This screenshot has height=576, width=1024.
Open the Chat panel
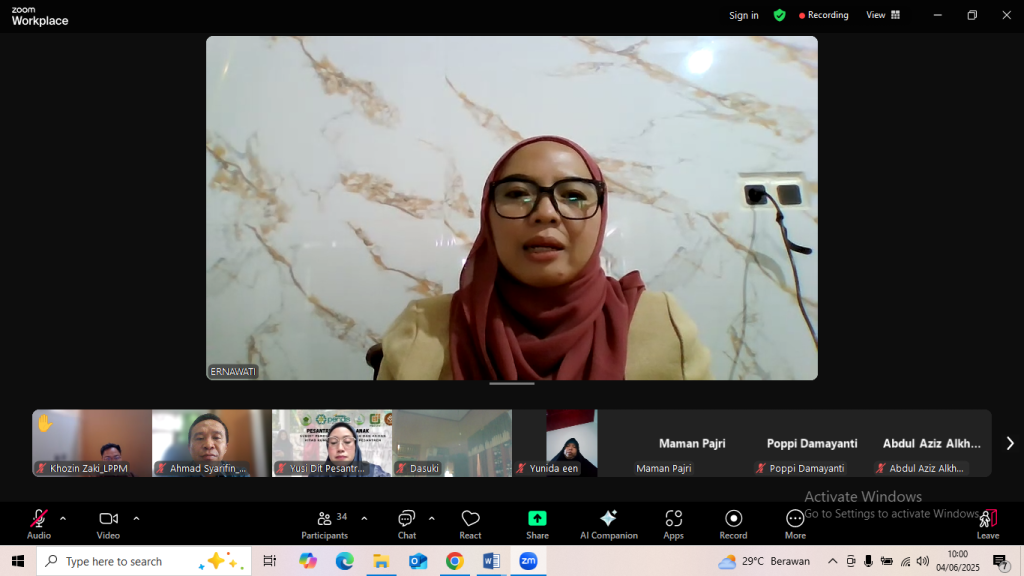(x=406, y=524)
